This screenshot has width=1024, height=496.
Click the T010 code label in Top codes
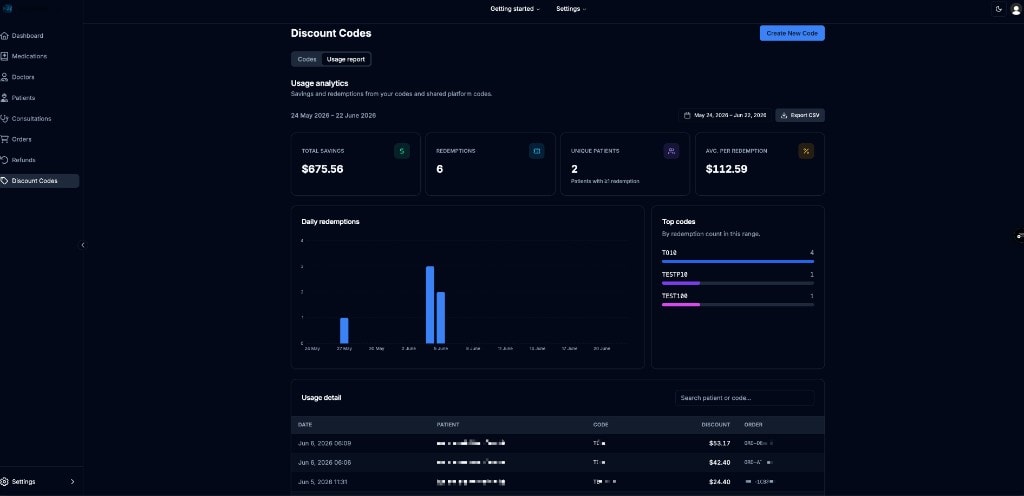tap(669, 253)
